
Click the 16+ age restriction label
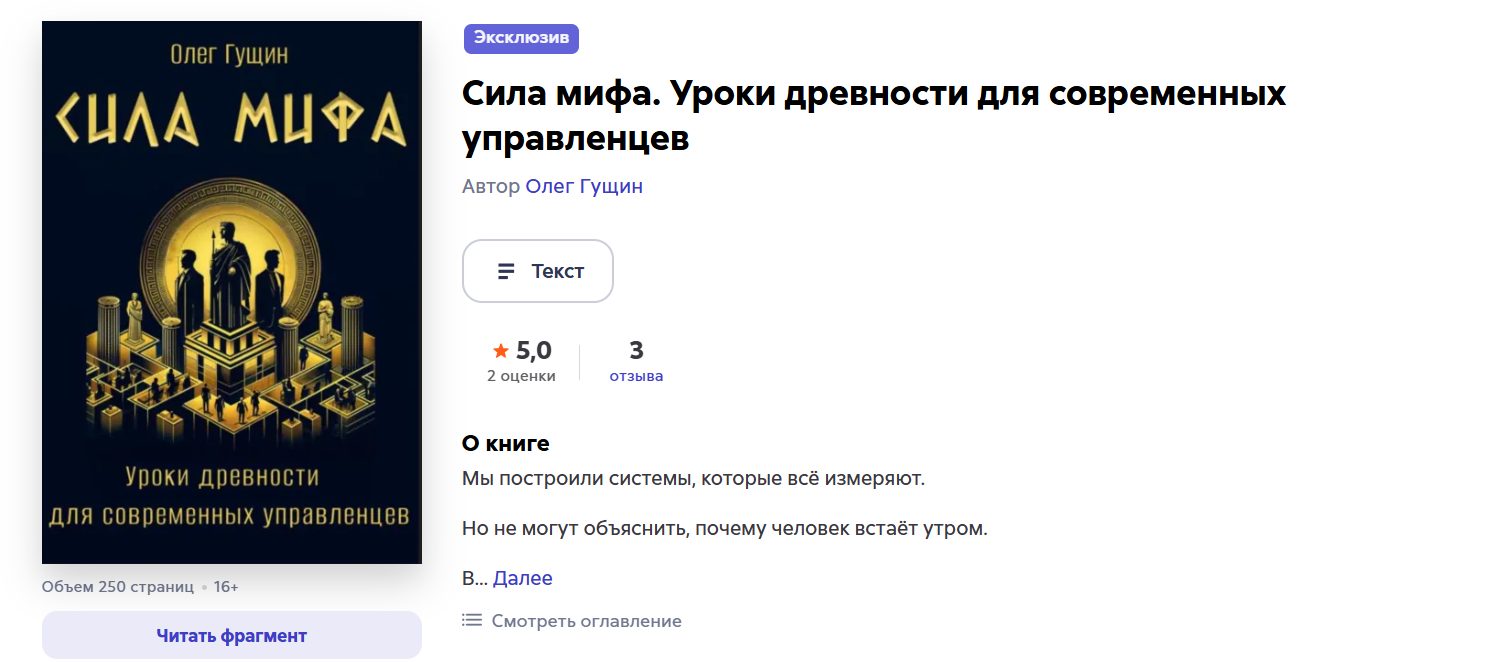[224, 586]
